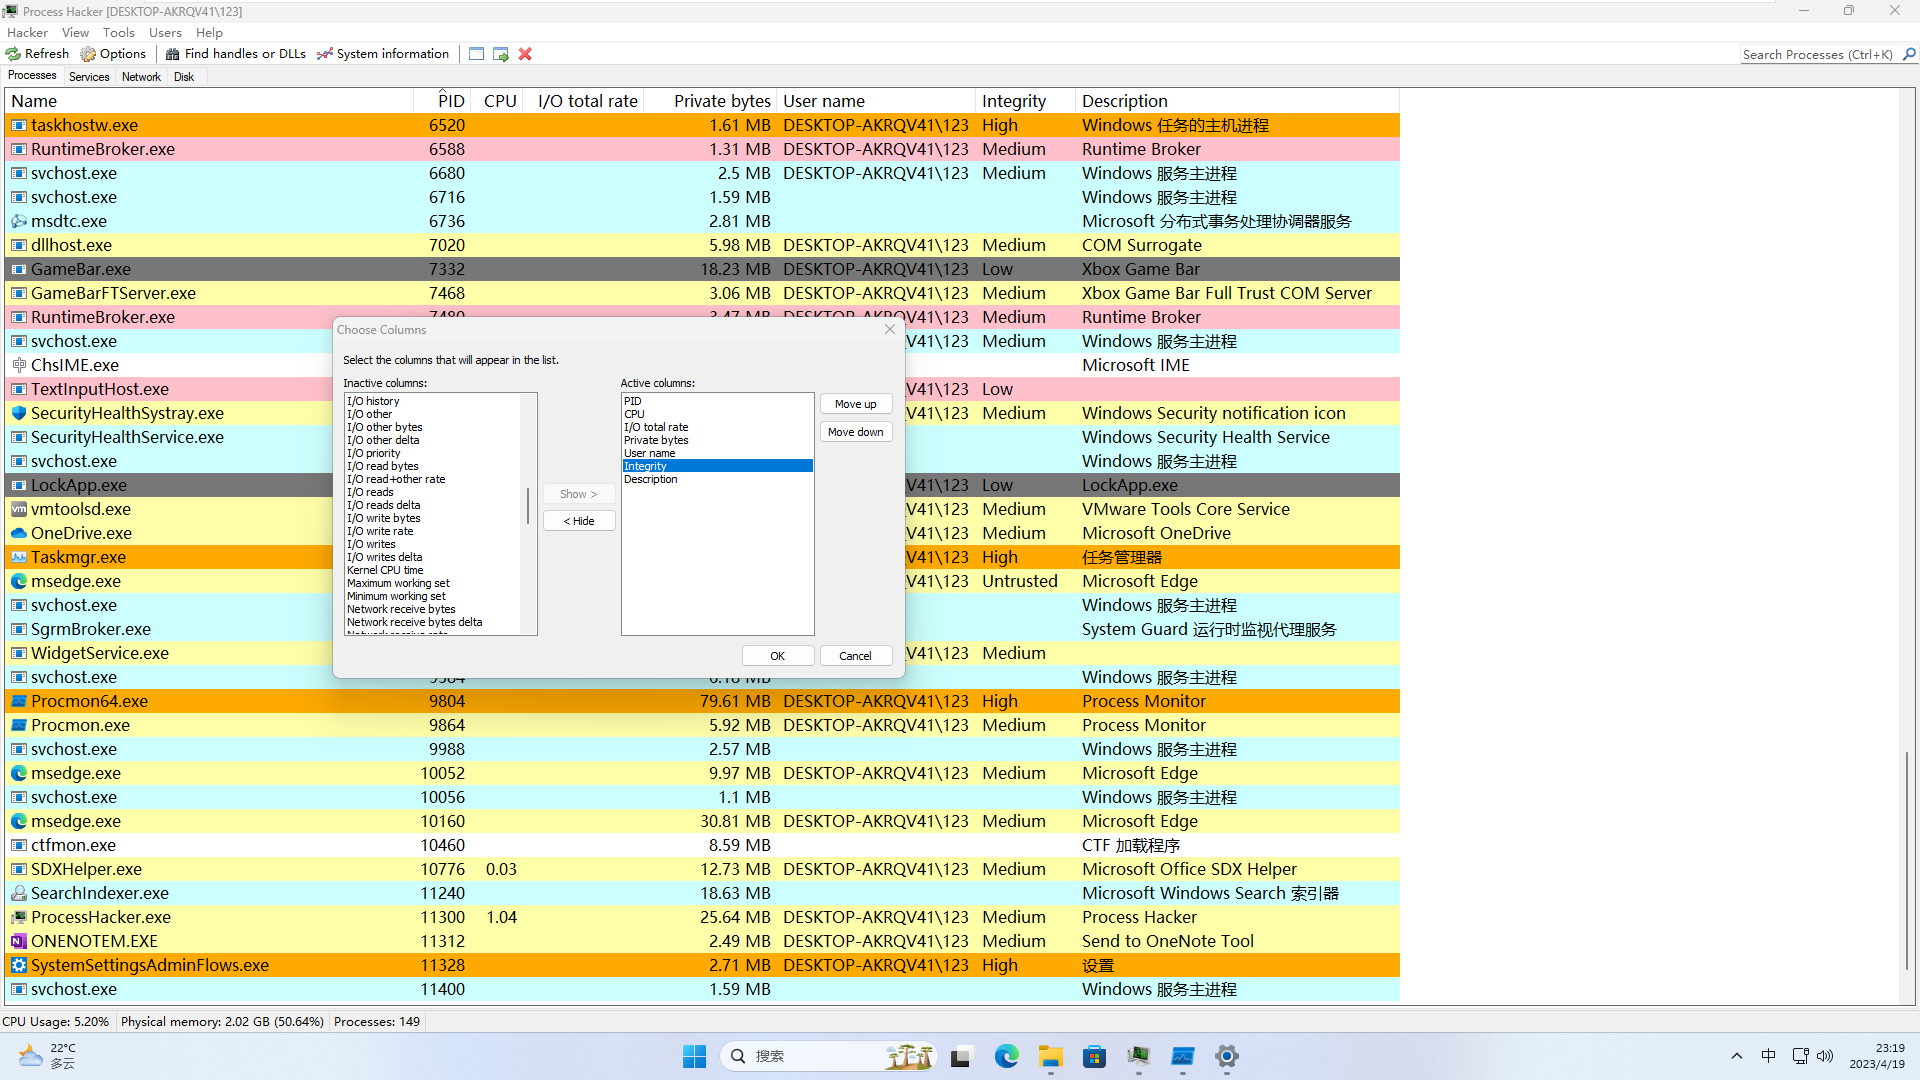Sort by the Name column header

point(210,101)
